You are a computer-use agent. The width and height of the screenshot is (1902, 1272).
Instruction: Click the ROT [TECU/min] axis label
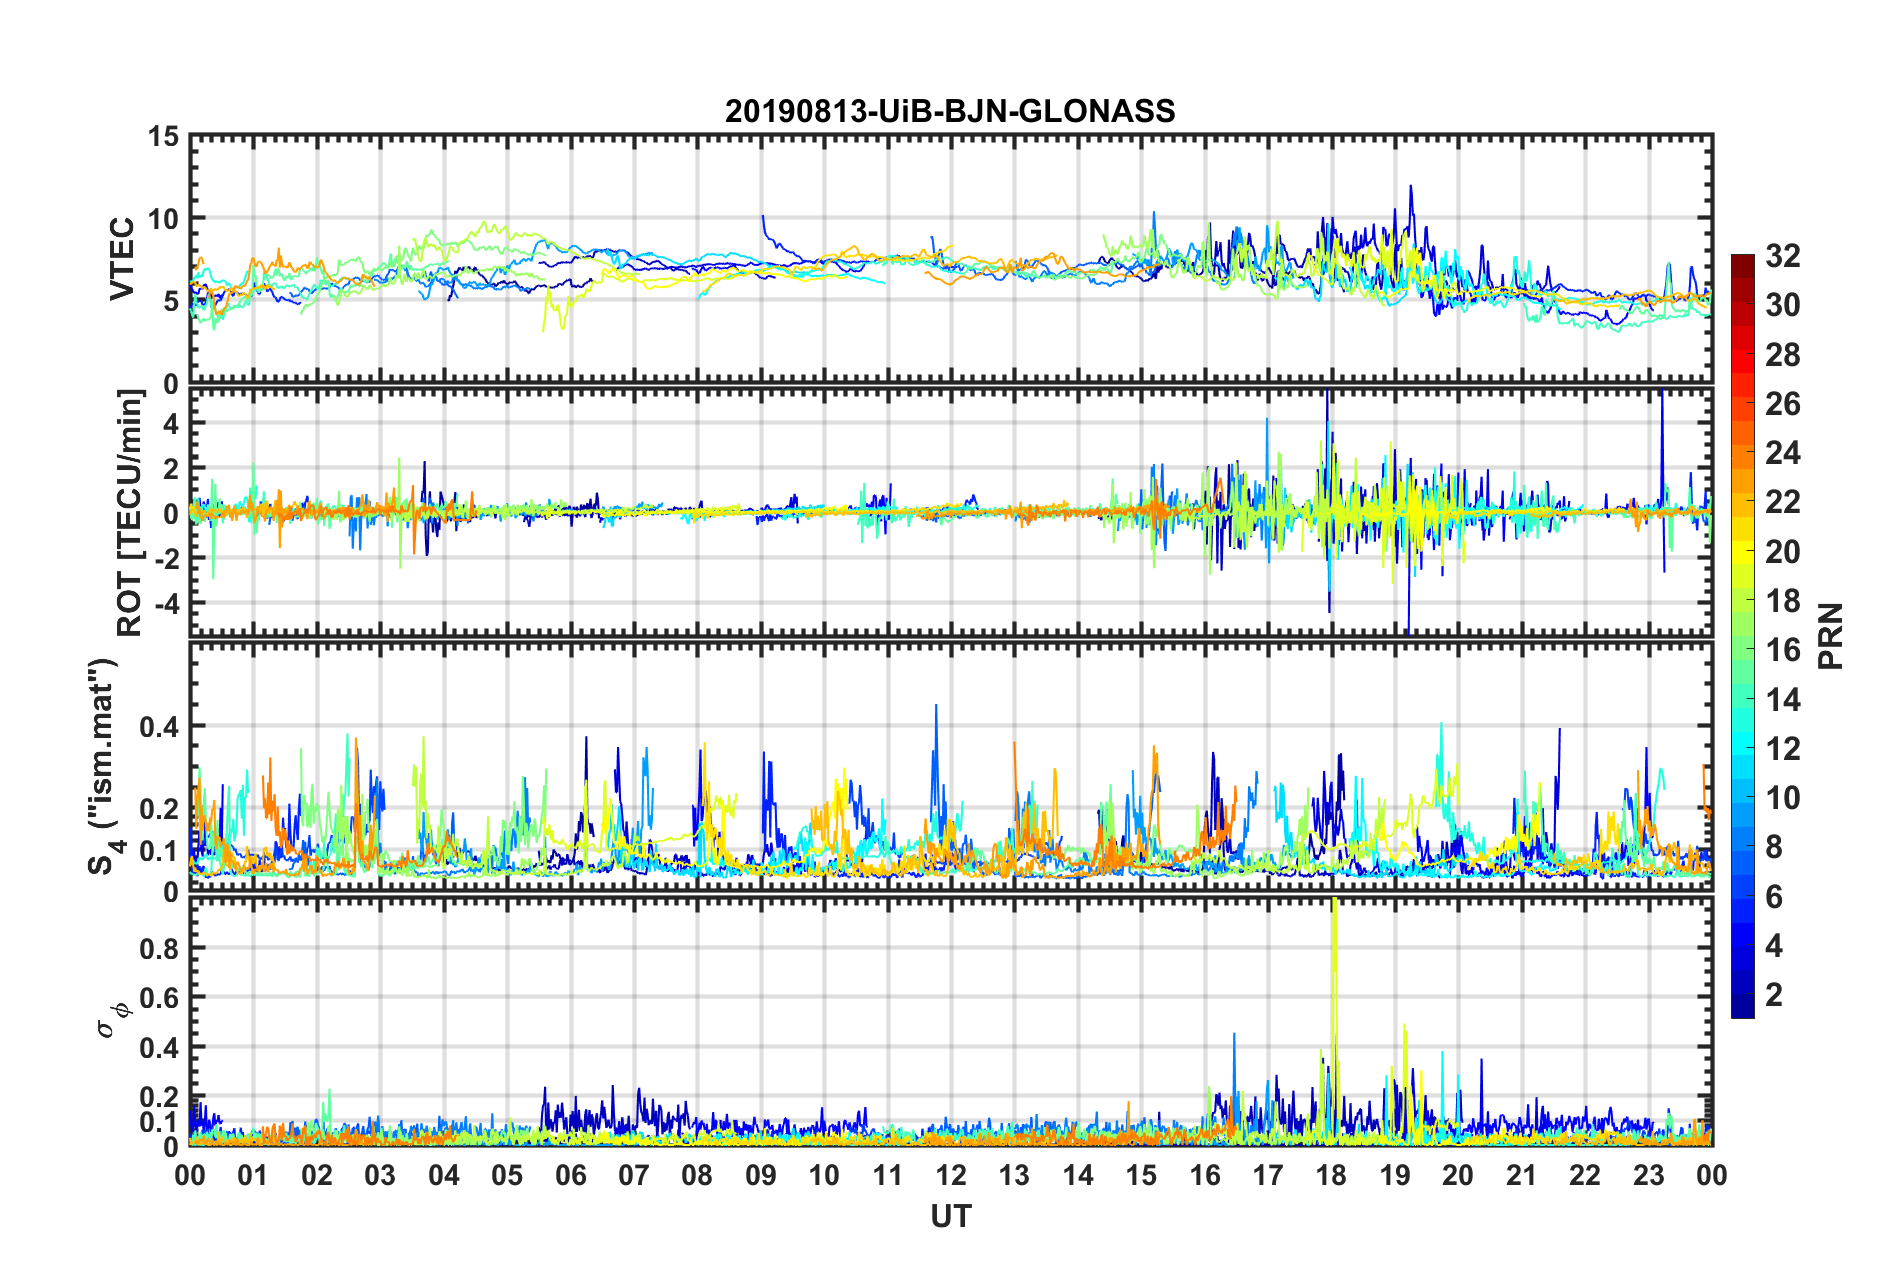[130, 513]
